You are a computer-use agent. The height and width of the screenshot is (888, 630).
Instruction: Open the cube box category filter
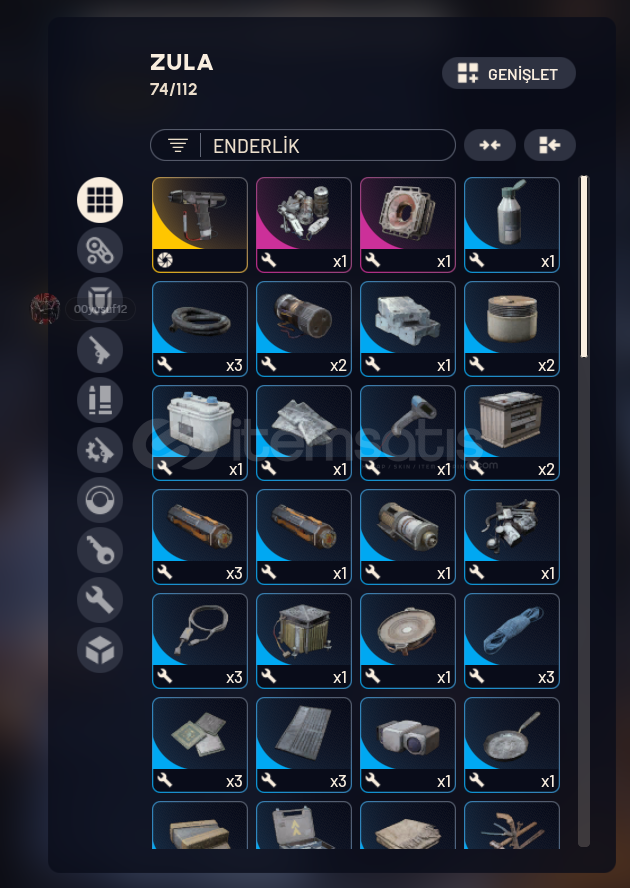point(100,650)
